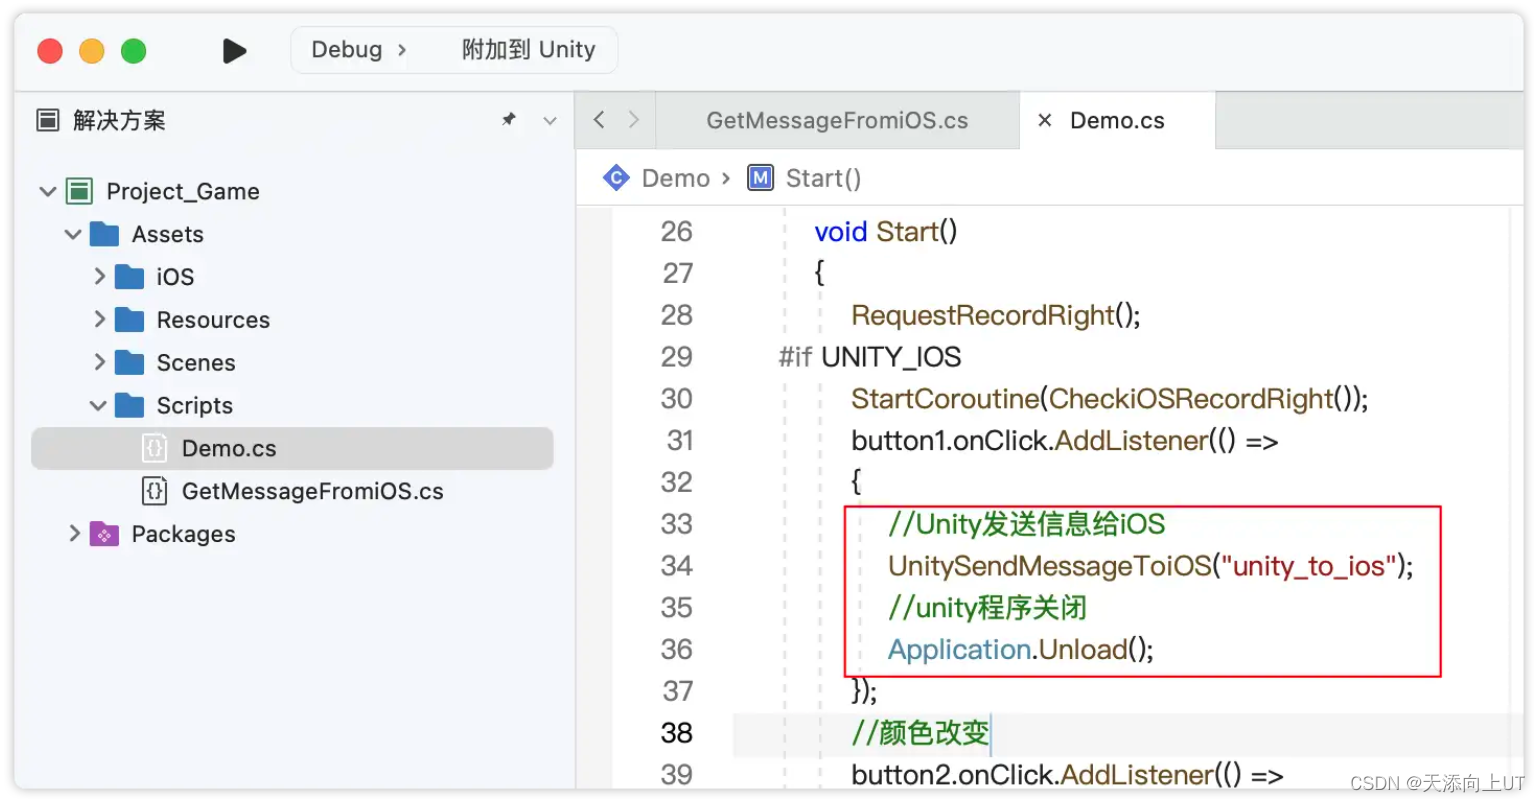Click 'RequestRecordRight();' on line 28
This screenshot has width=1540, height=802.
tap(996, 315)
